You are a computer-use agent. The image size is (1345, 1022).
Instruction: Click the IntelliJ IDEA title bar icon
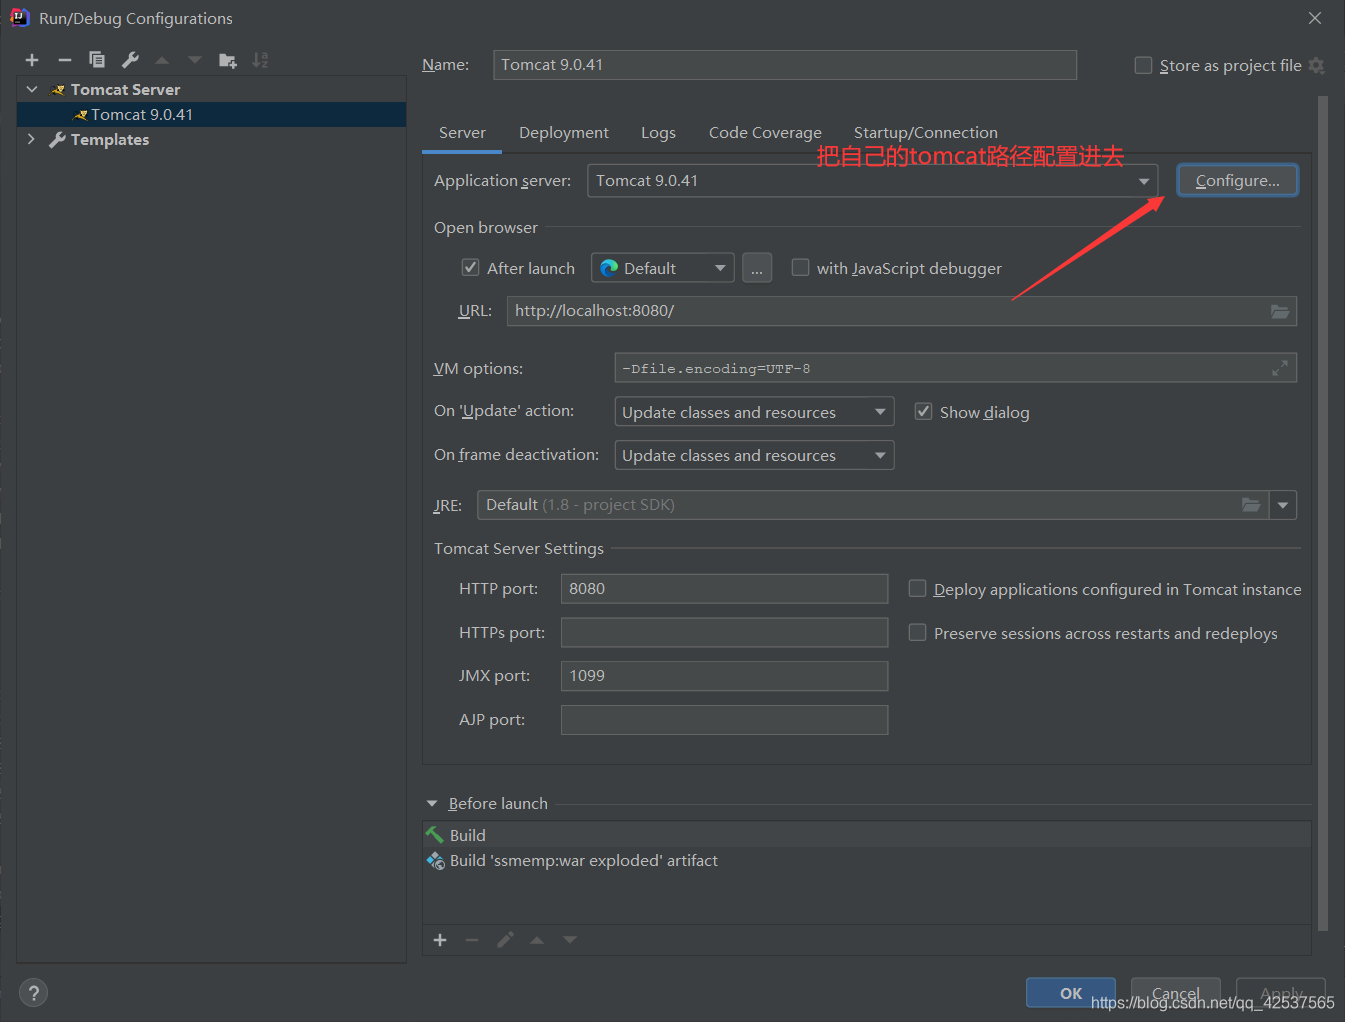[19, 18]
